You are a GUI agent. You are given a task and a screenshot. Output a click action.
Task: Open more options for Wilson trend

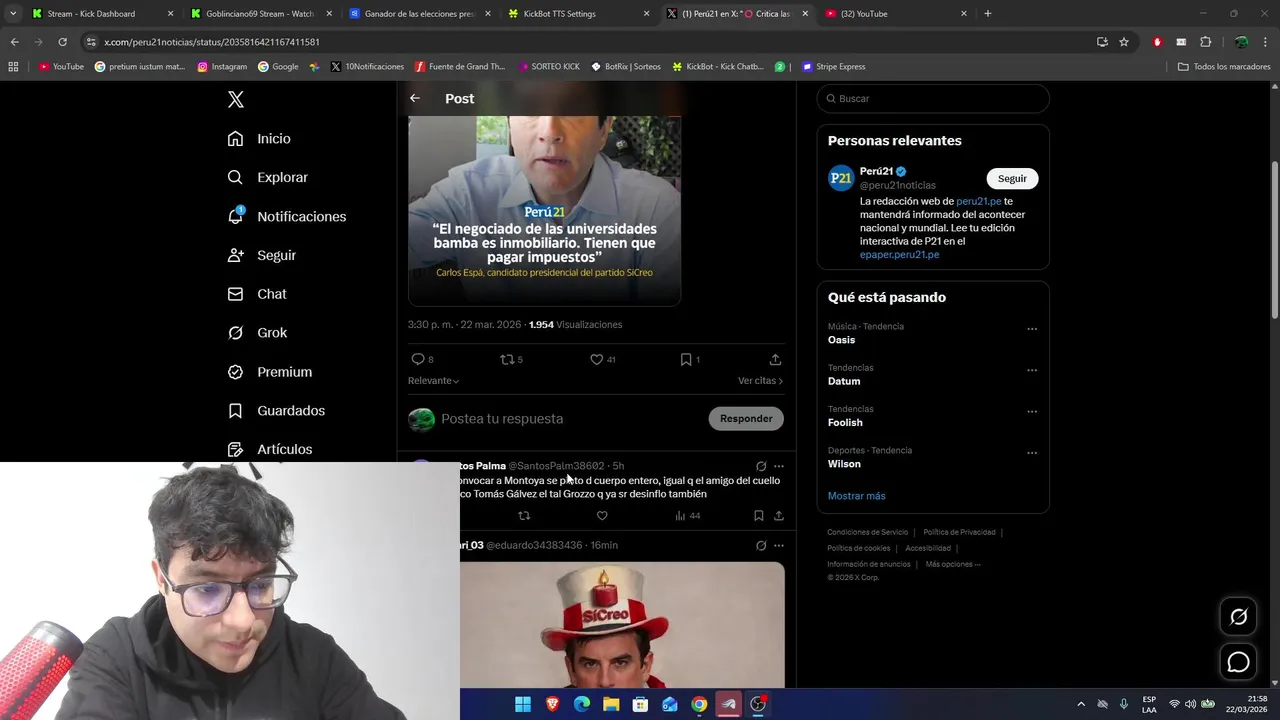[x=1032, y=453]
